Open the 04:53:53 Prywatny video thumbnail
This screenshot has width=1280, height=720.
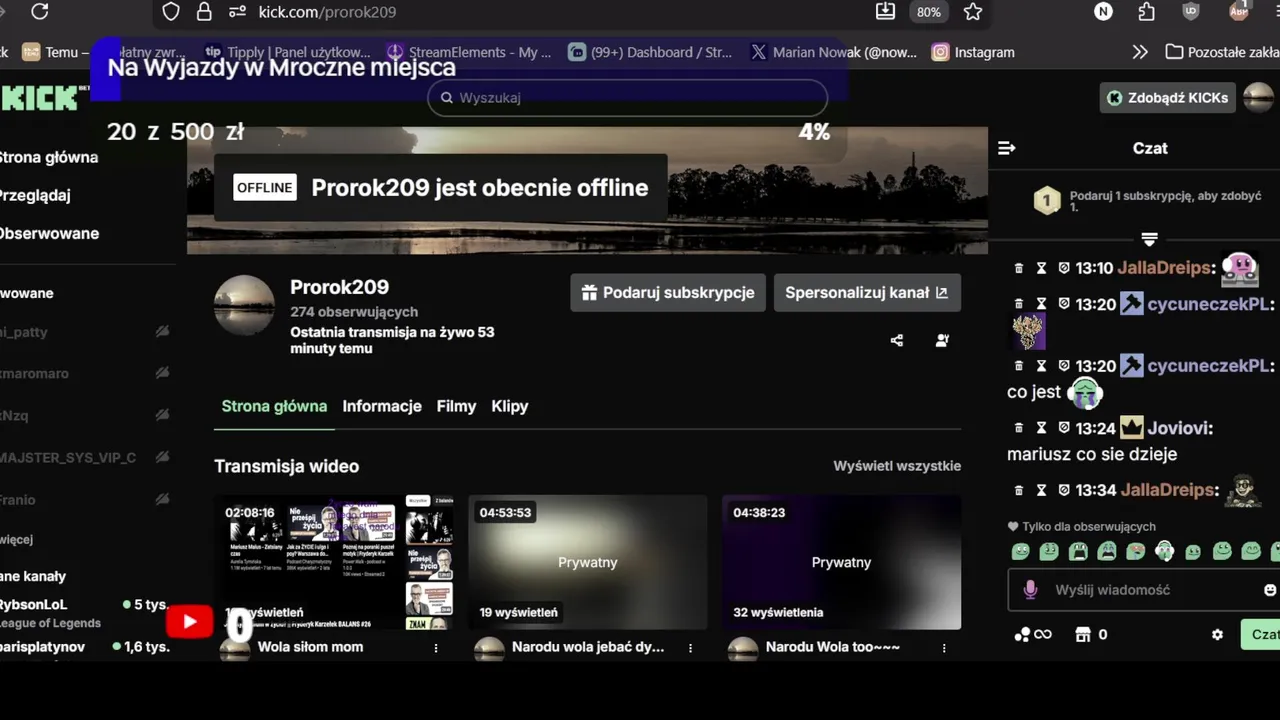pyautogui.click(x=588, y=562)
